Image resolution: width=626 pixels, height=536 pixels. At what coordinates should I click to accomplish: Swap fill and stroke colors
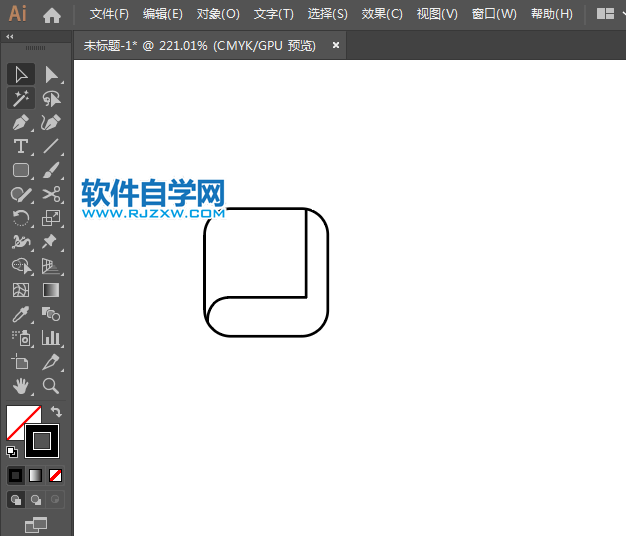coord(56,412)
